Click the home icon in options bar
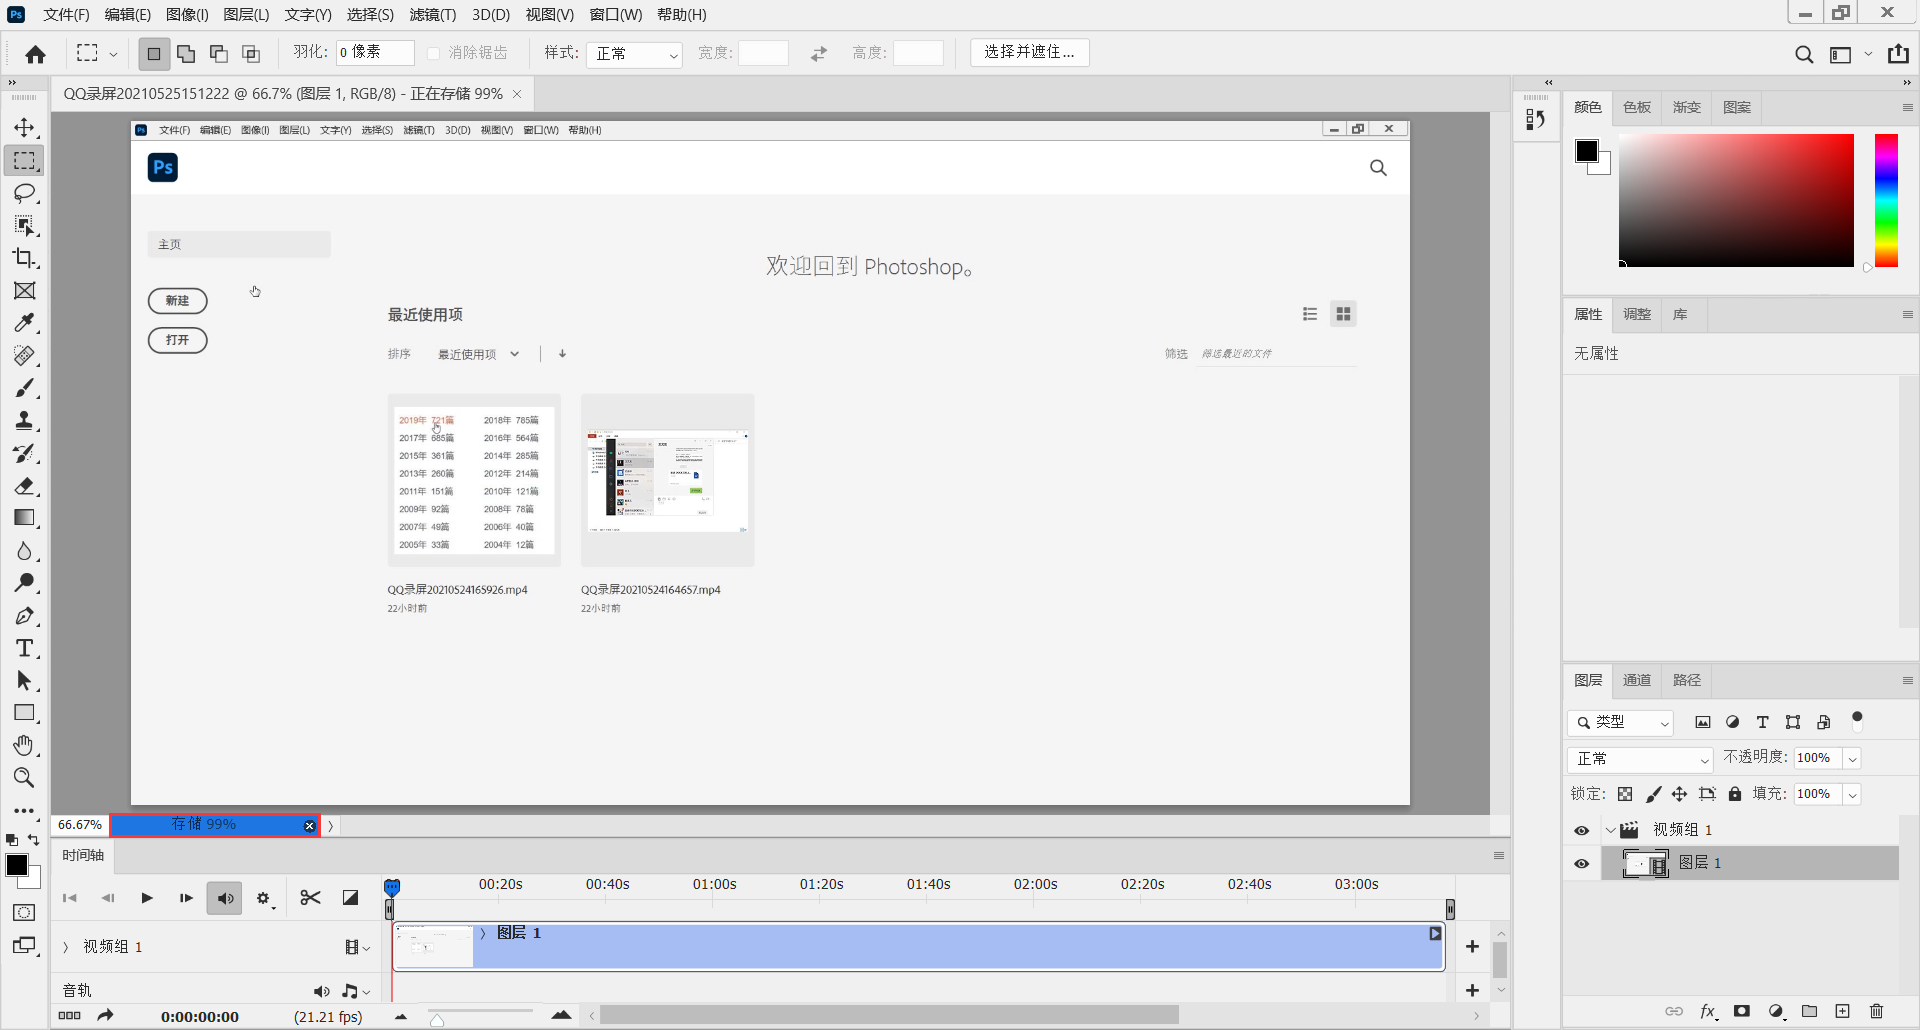Image resolution: width=1920 pixels, height=1030 pixels. point(36,54)
